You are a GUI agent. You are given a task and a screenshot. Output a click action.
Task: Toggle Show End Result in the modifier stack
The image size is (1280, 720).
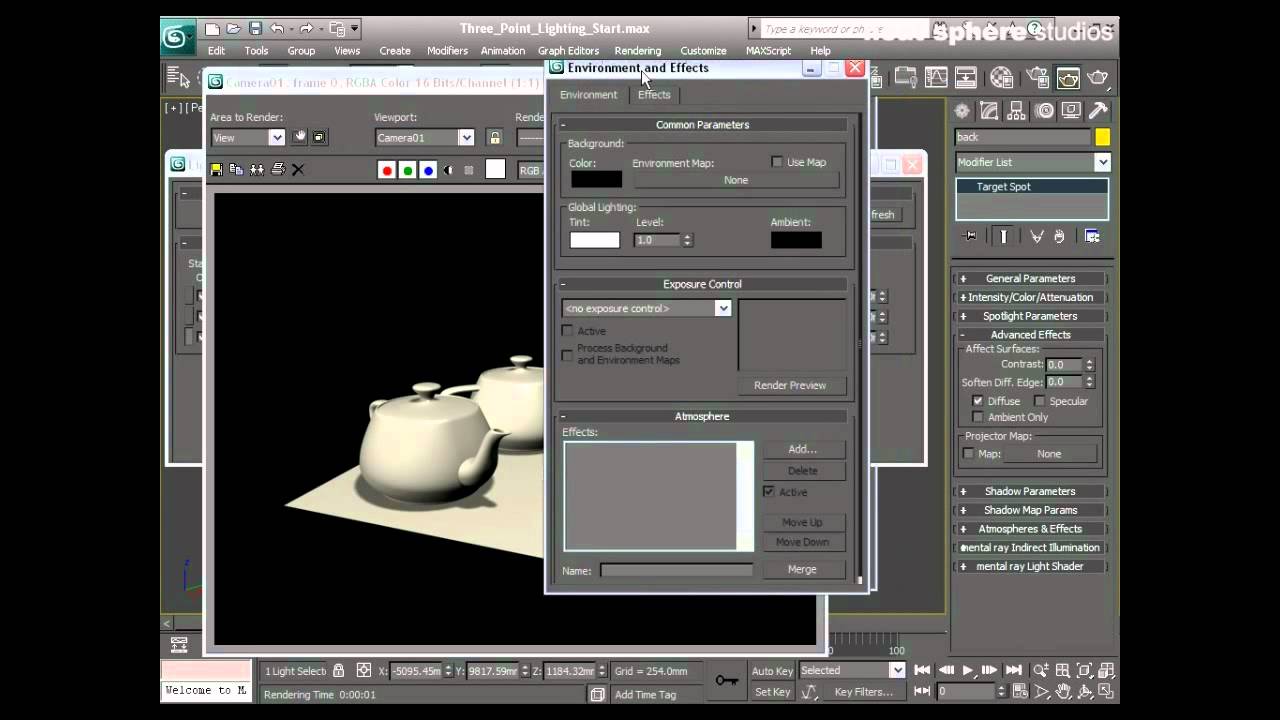[x=1003, y=236]
